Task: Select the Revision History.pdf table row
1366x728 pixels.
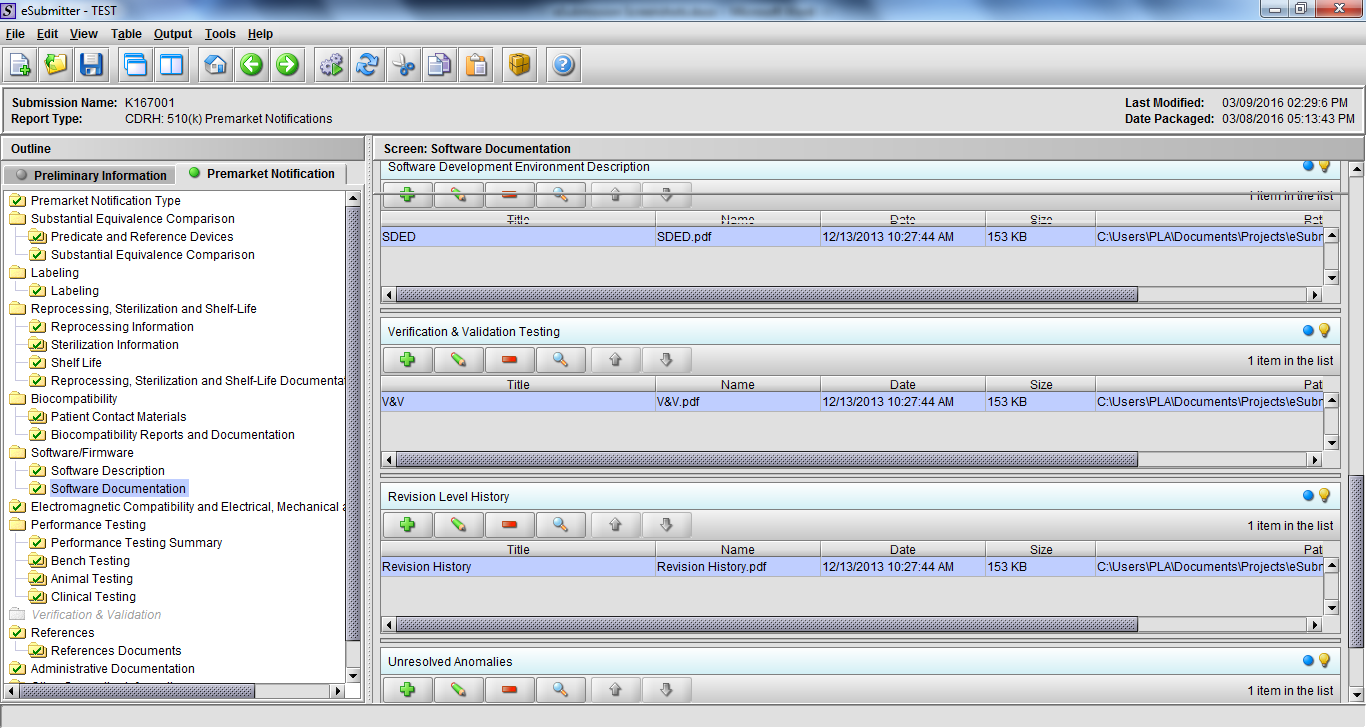Action: (x=738, y=567)
